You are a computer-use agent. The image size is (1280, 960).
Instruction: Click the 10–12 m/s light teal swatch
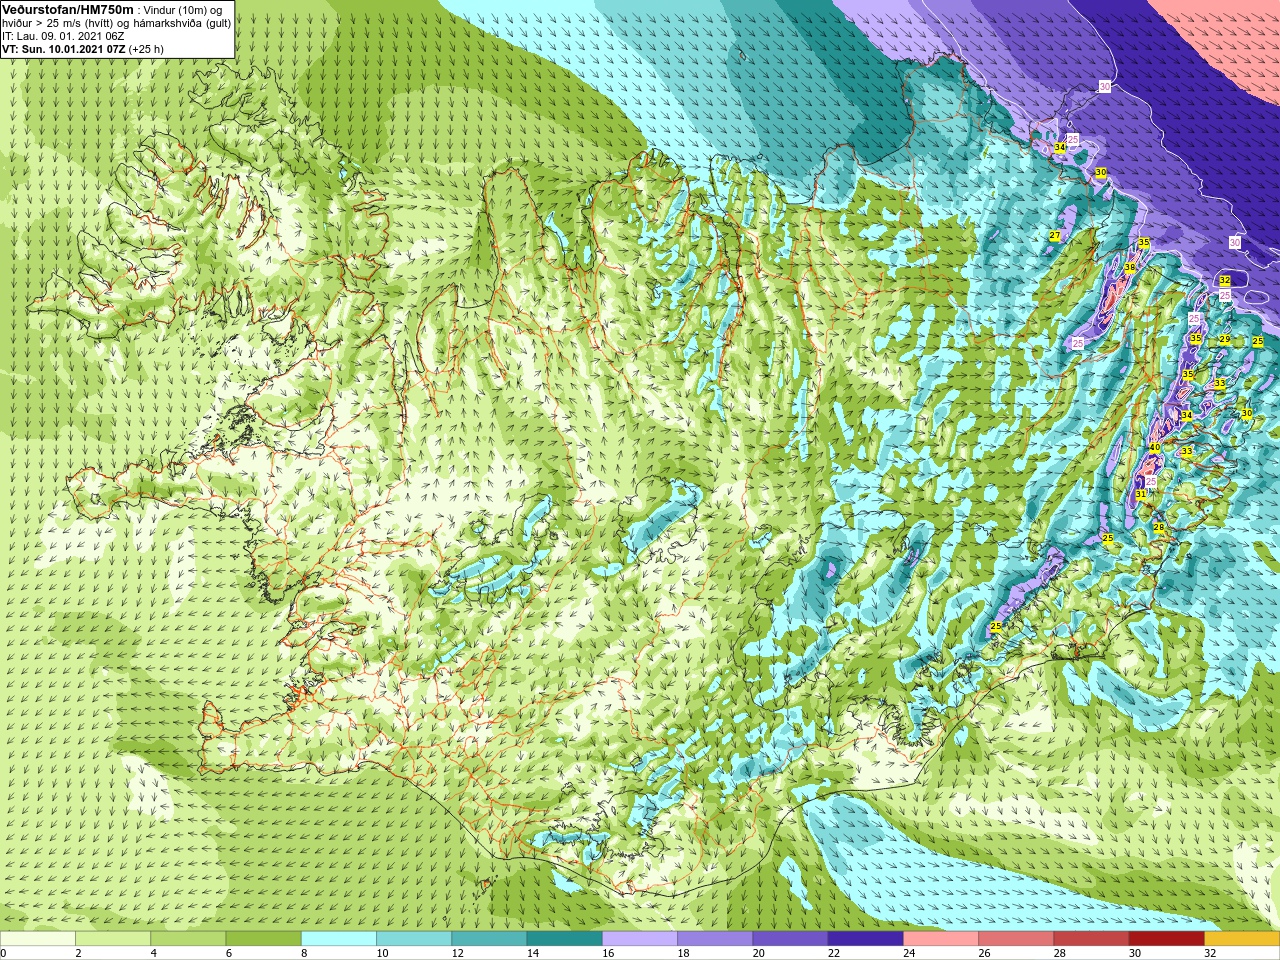click(x=414, y=939)
